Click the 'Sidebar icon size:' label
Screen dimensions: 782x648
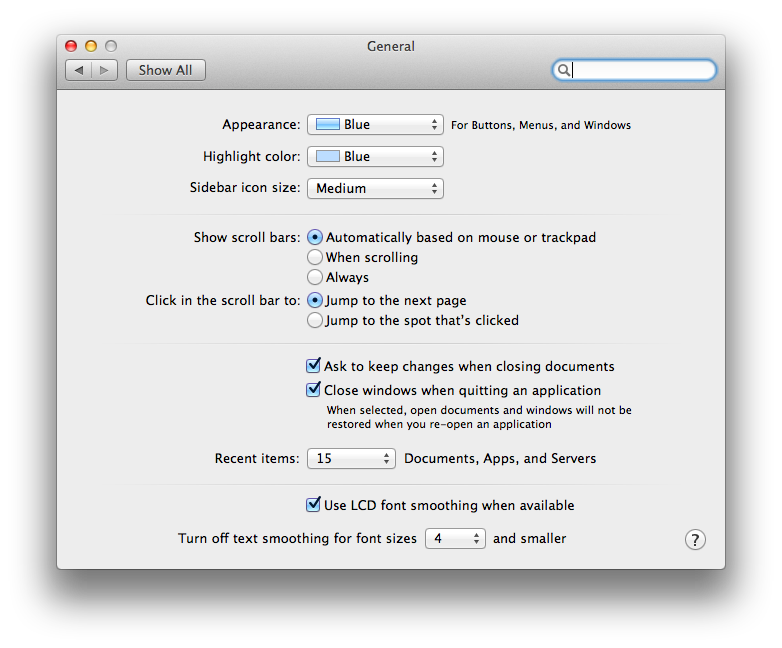[x=245, y=188]
